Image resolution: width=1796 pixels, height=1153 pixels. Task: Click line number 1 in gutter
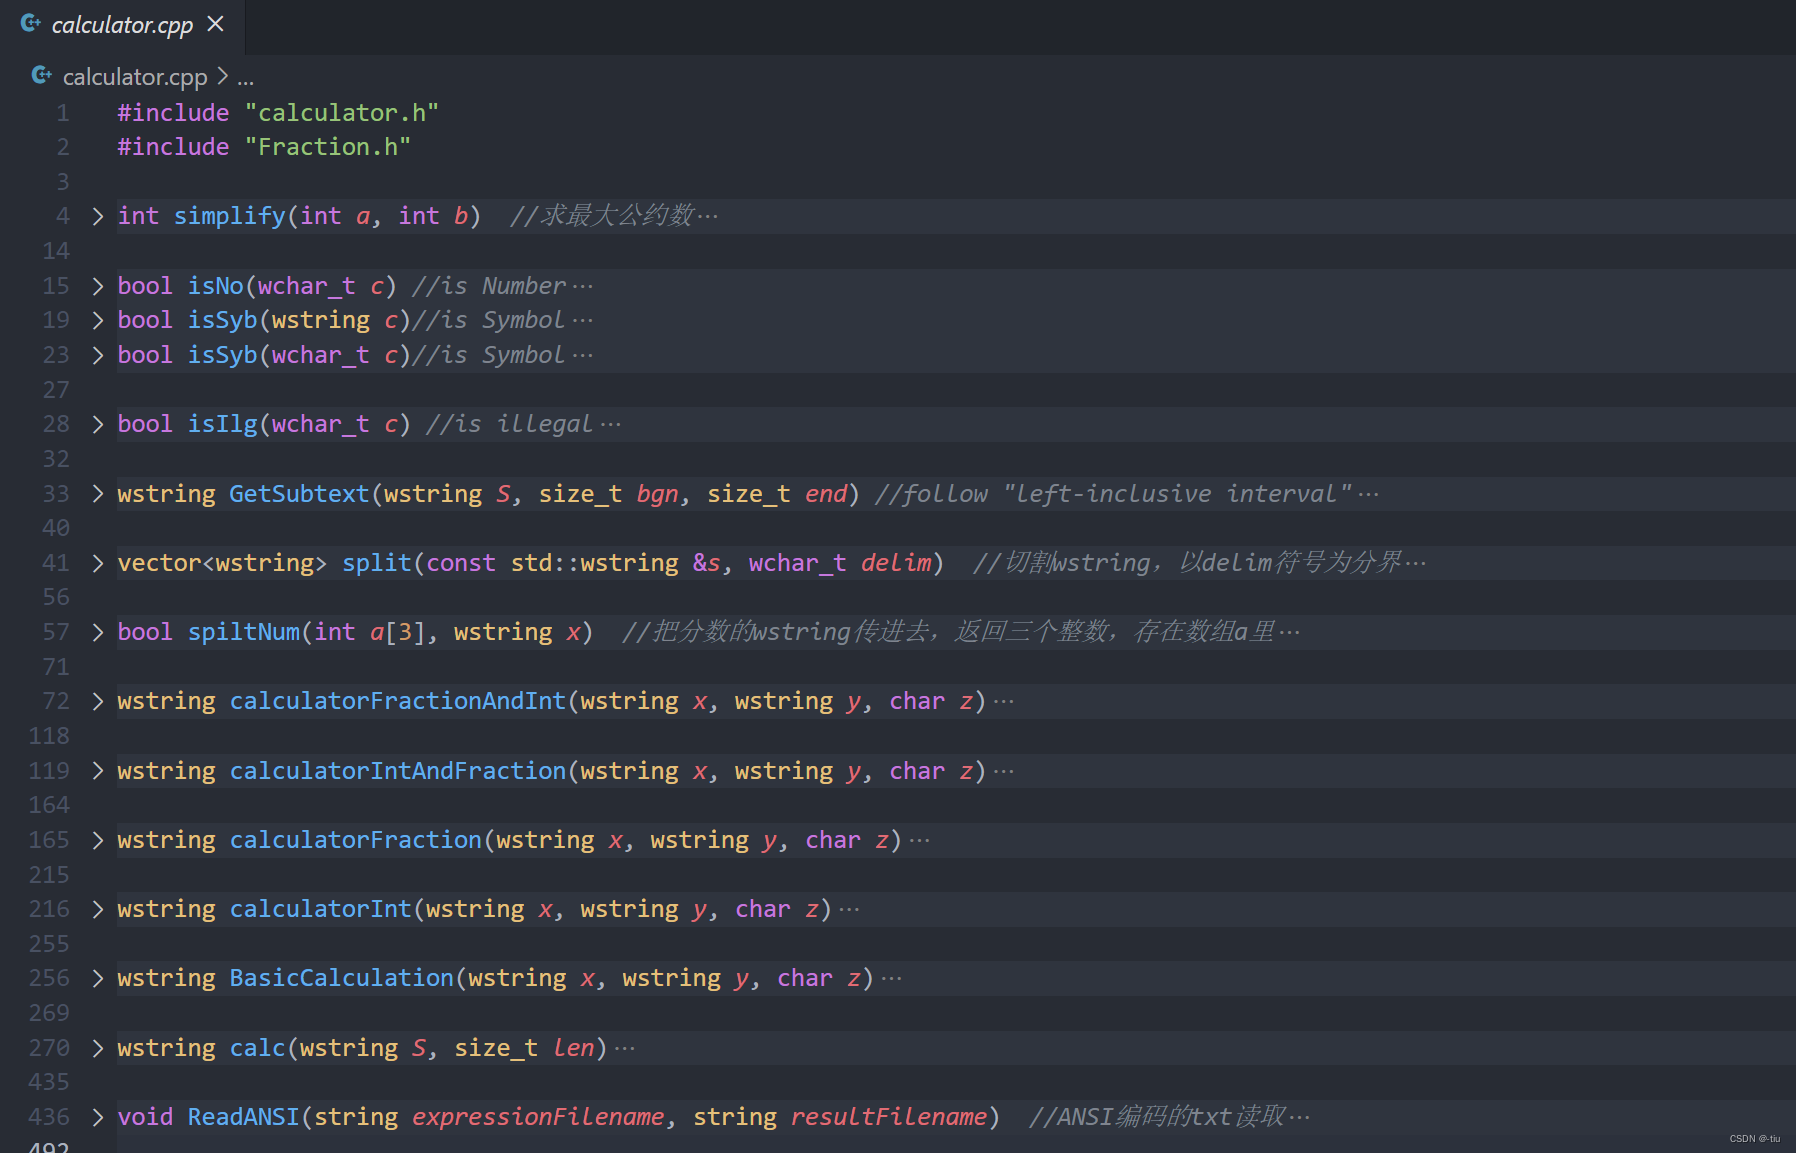[63, 113]
